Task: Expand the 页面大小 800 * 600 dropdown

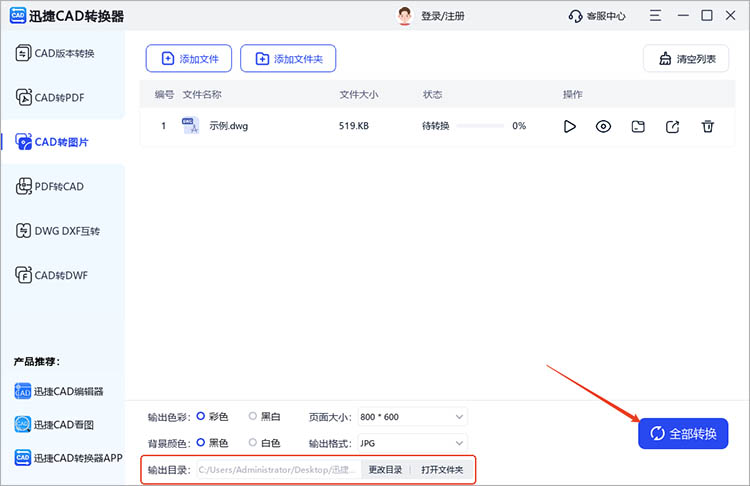Action: click(x=412, y=417)
